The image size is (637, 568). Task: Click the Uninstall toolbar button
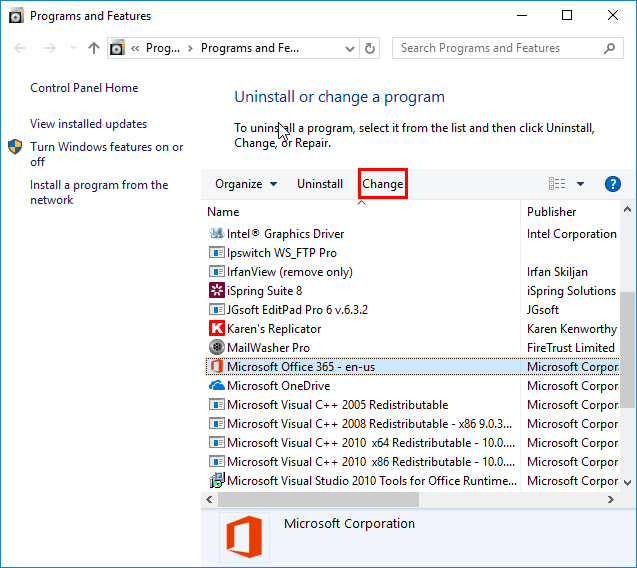320,184
